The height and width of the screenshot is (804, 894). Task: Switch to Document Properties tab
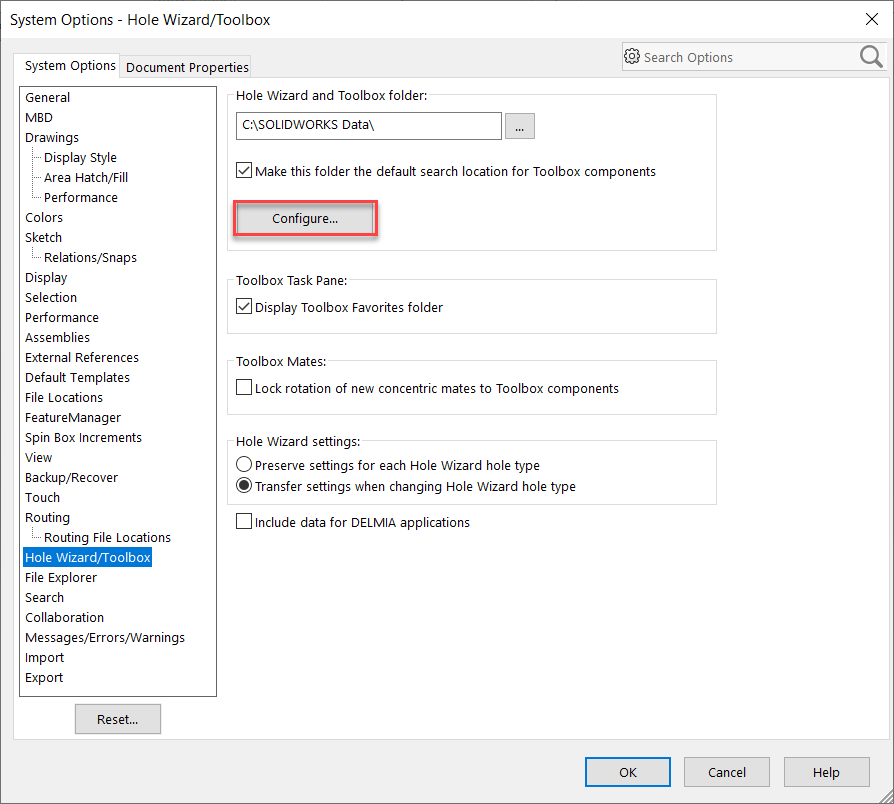tap(187, 67)
